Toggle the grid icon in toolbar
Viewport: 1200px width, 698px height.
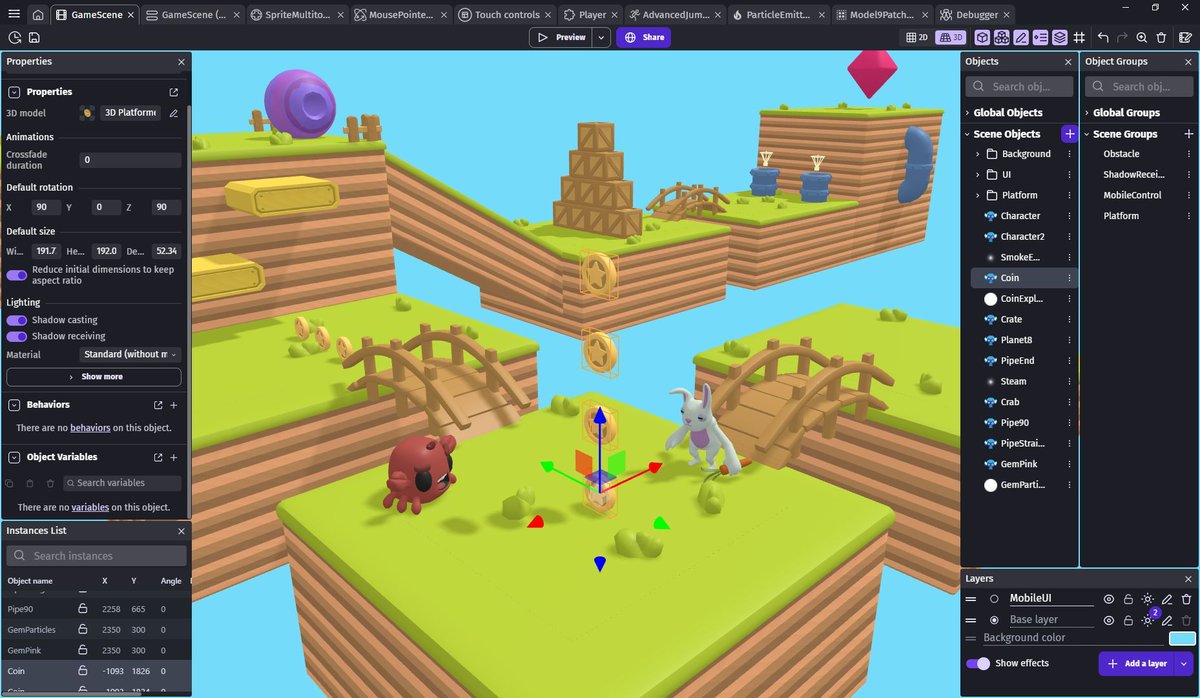pos(1079,37)
